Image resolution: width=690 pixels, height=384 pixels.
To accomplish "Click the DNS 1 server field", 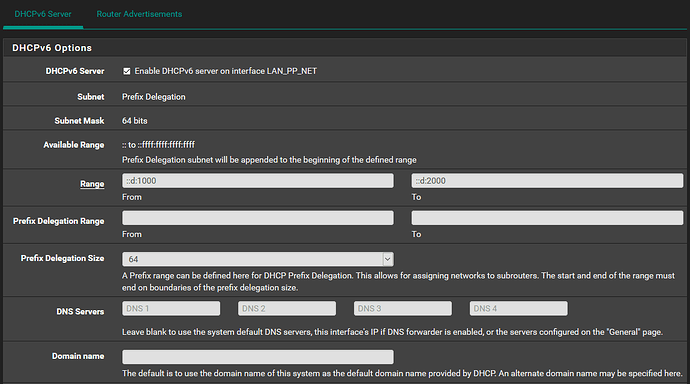I will point(171,308).
